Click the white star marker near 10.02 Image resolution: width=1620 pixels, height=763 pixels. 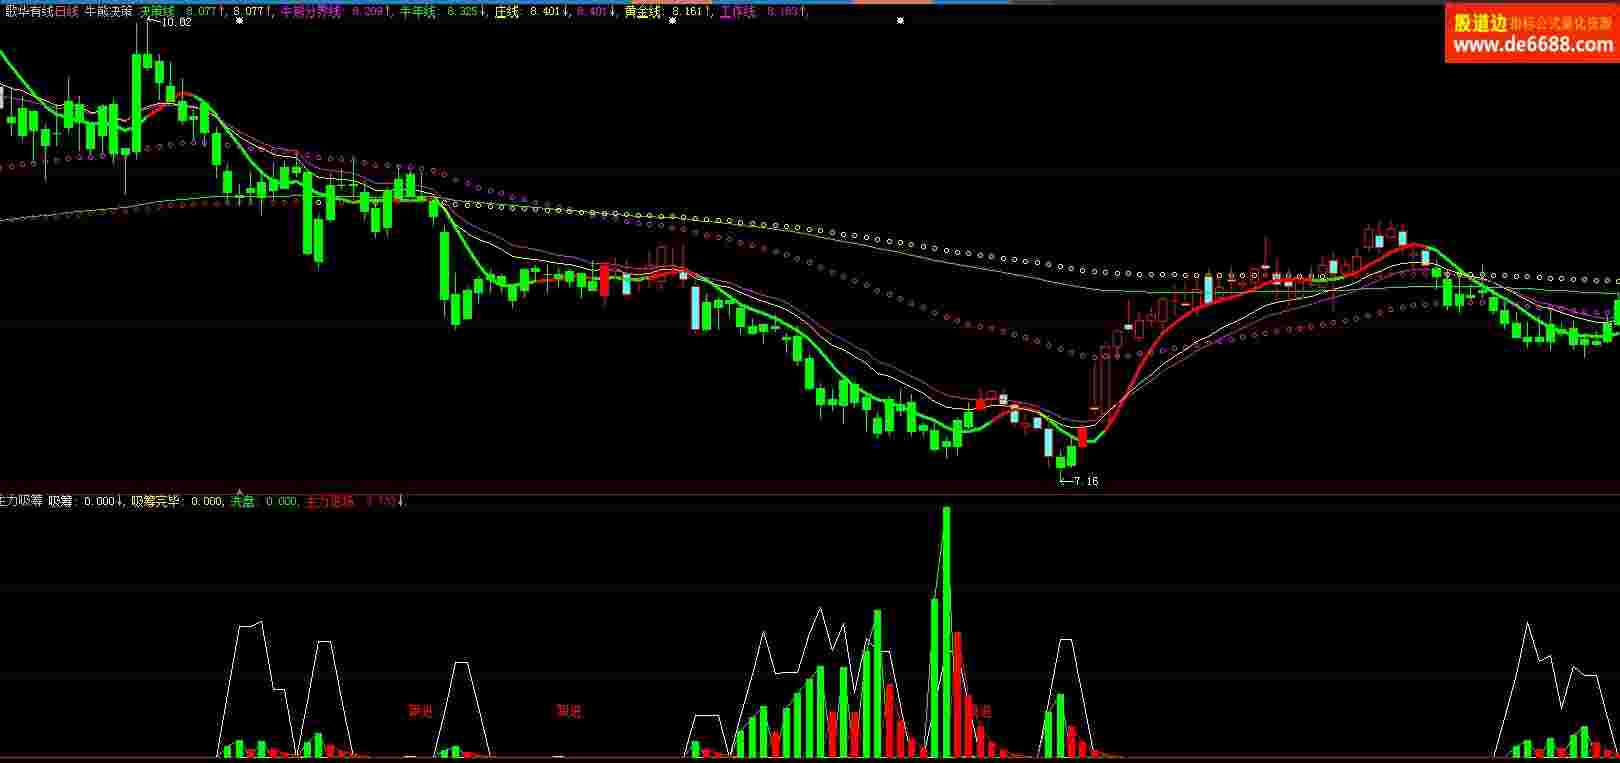coord(238,20)
